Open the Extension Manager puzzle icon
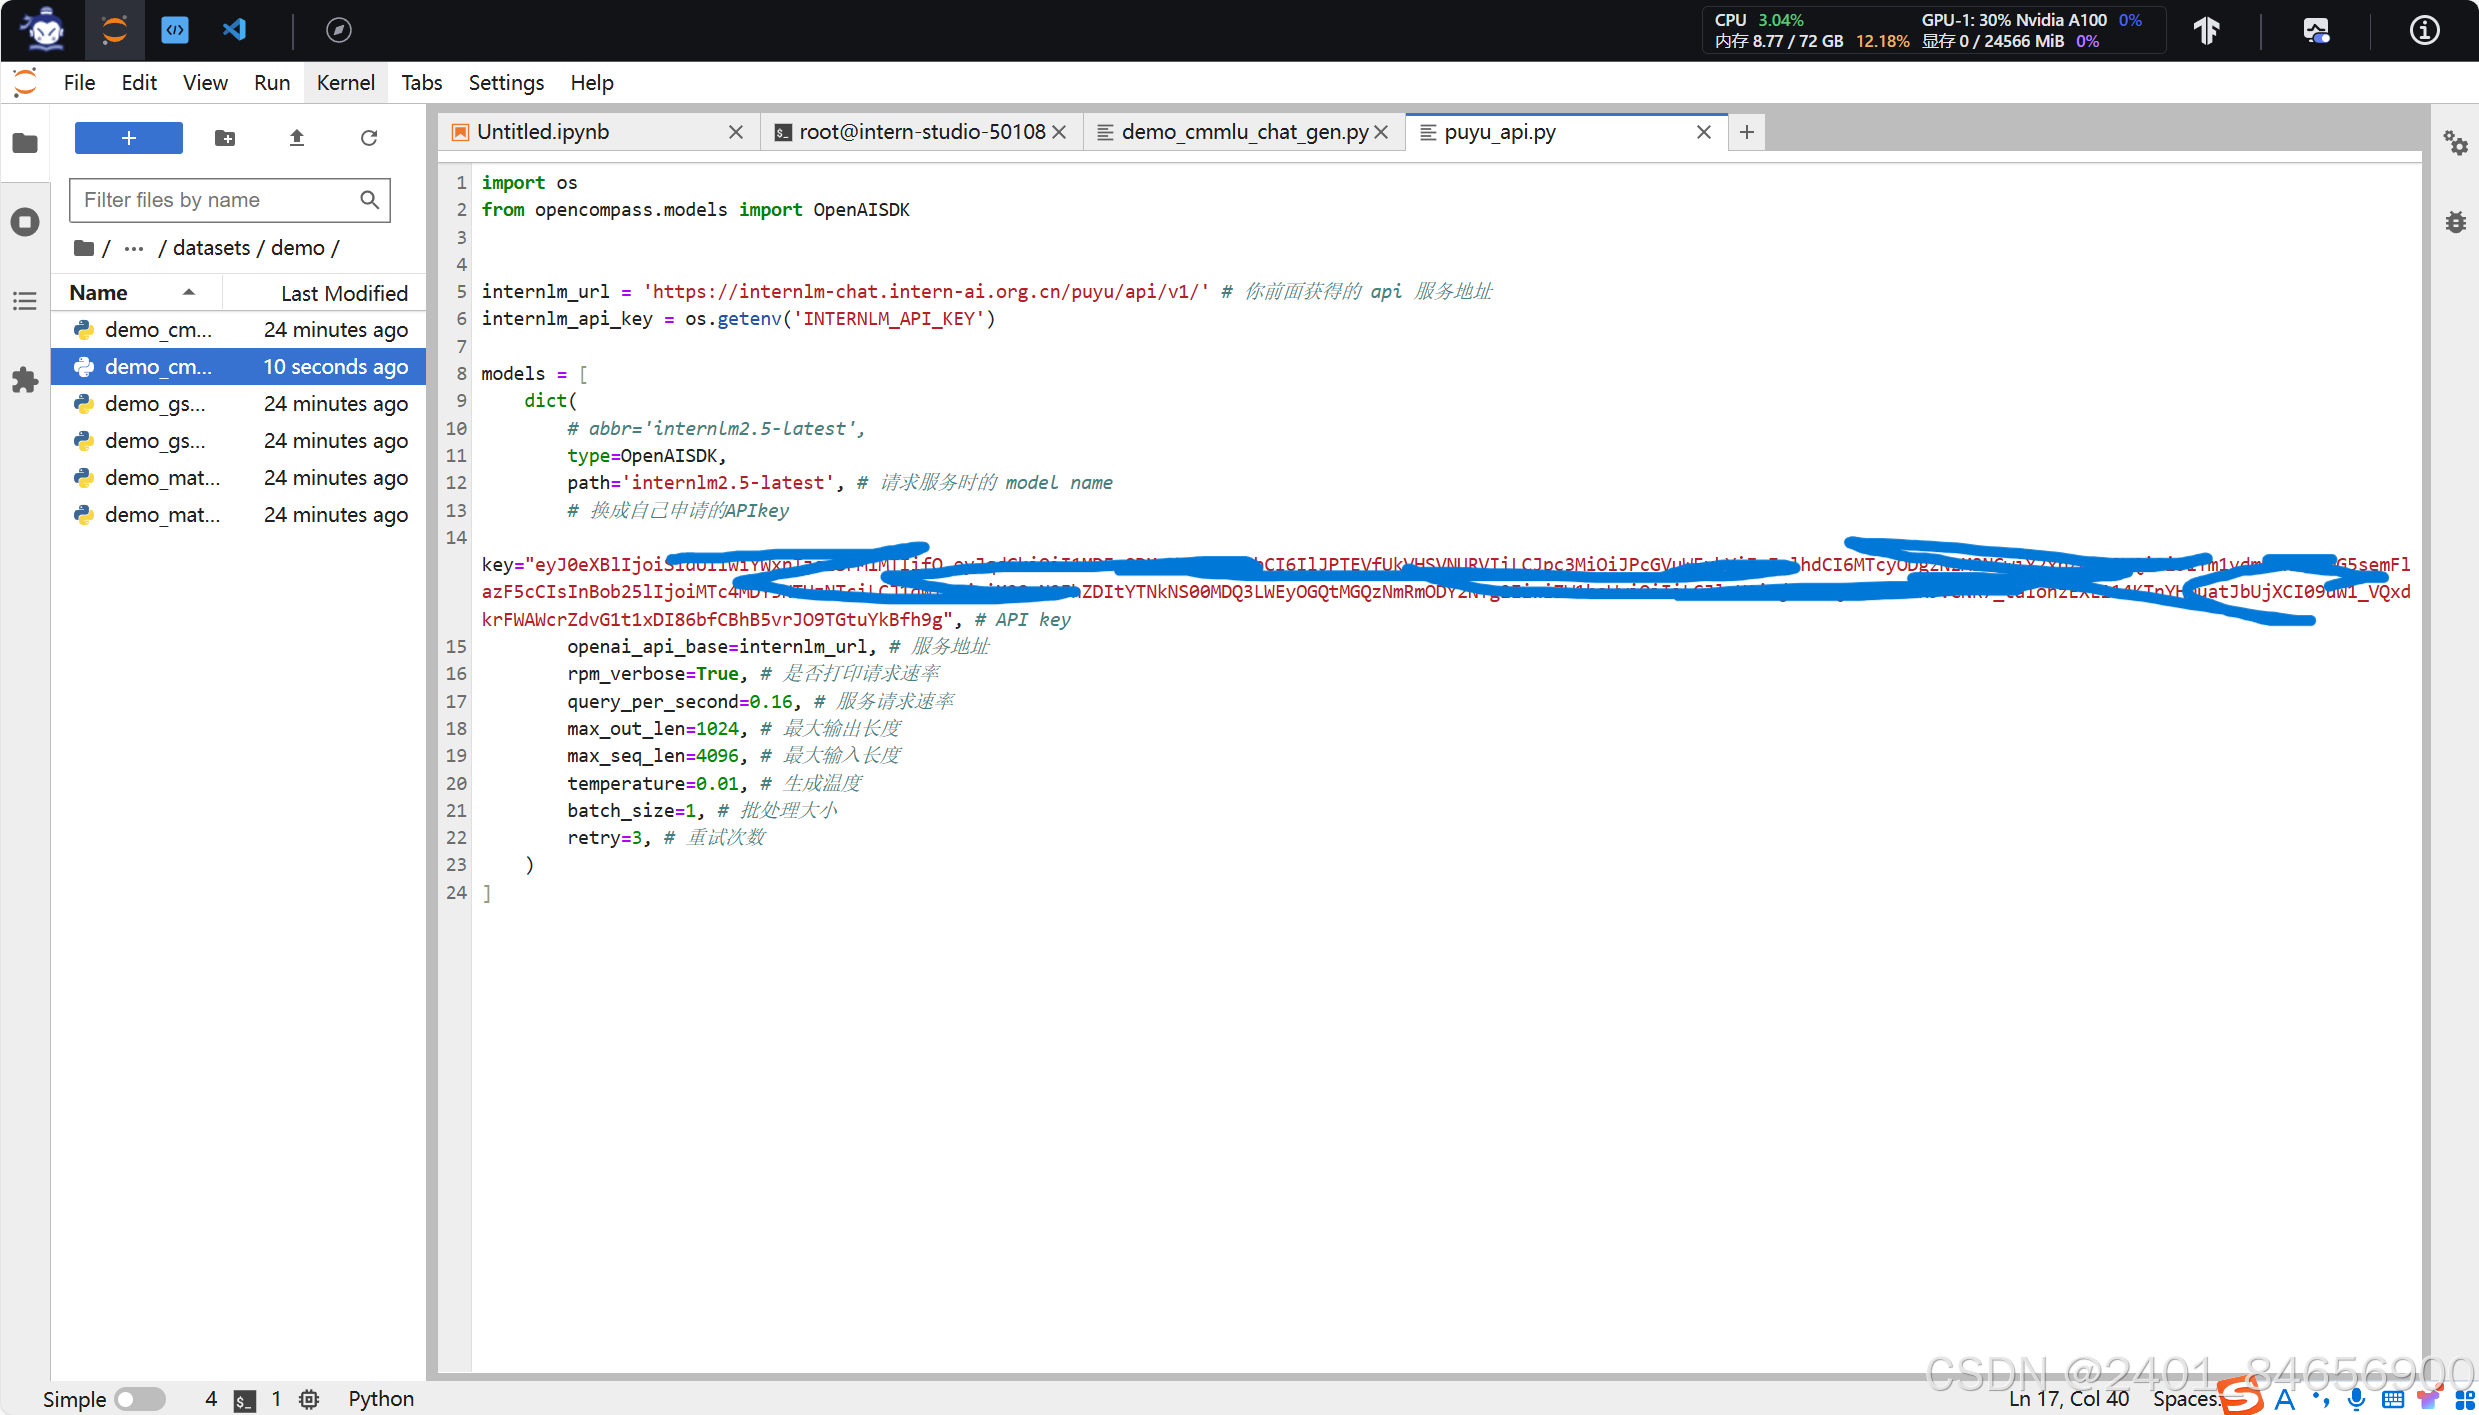This screenshot has height=1415, width=2479. point(25,380)
